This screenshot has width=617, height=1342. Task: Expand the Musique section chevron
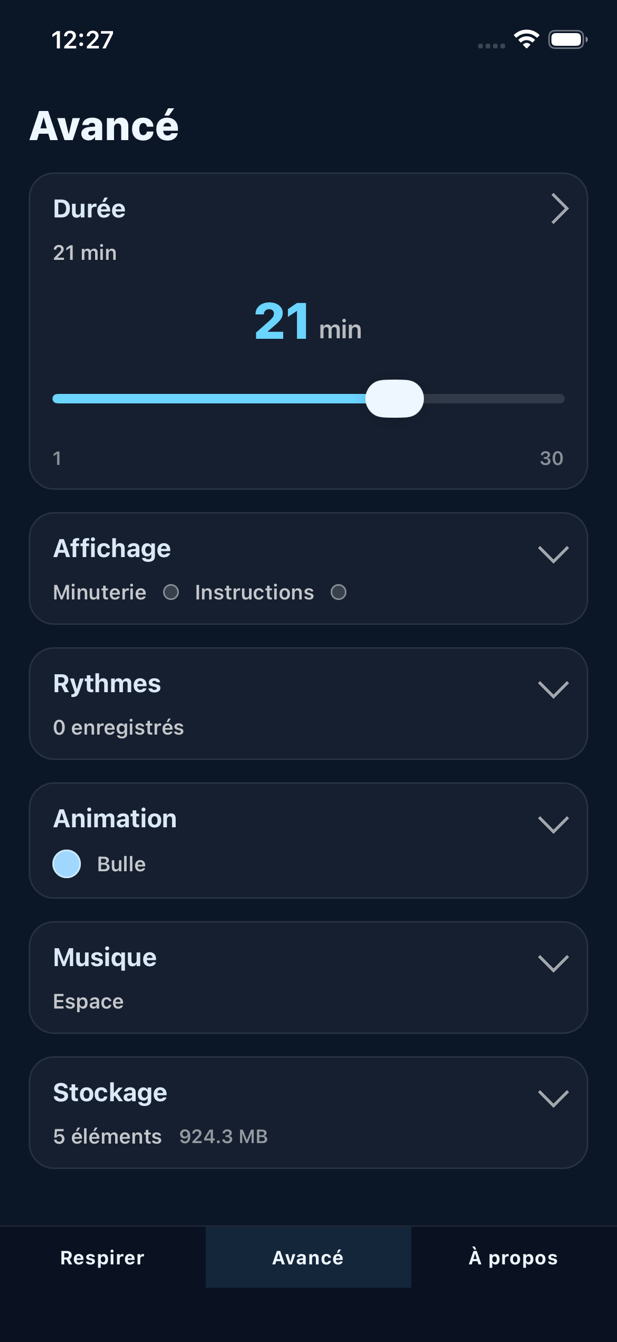(553, 963)
